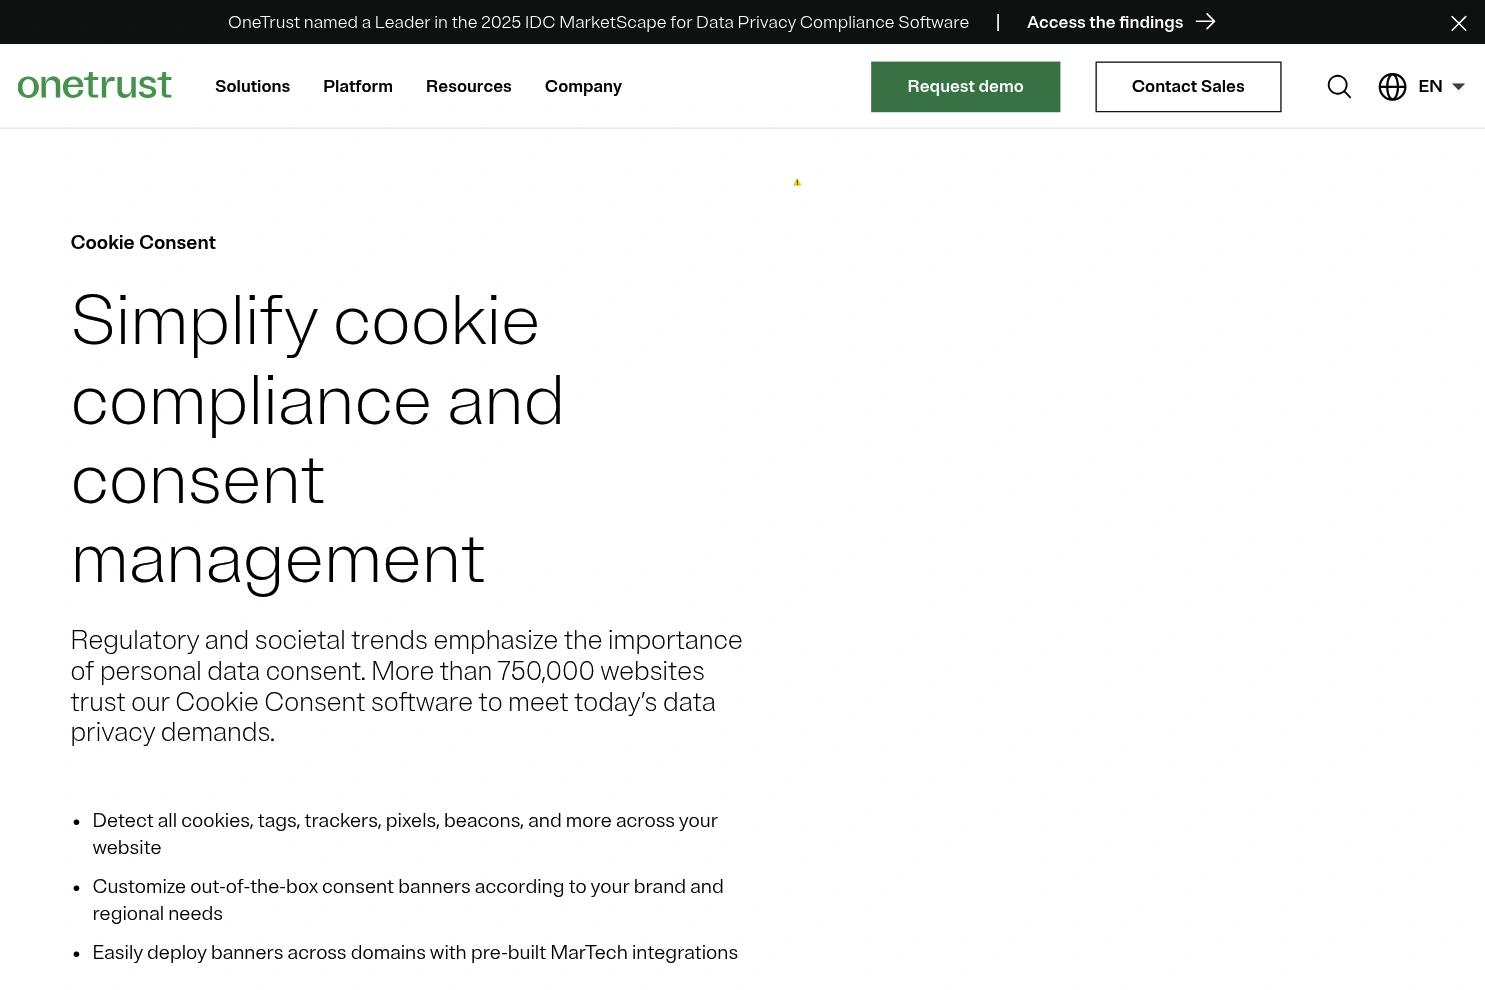Expand the EN language dropdown caret
This screenshot has width=1485, height=990.
(1458, 87)
